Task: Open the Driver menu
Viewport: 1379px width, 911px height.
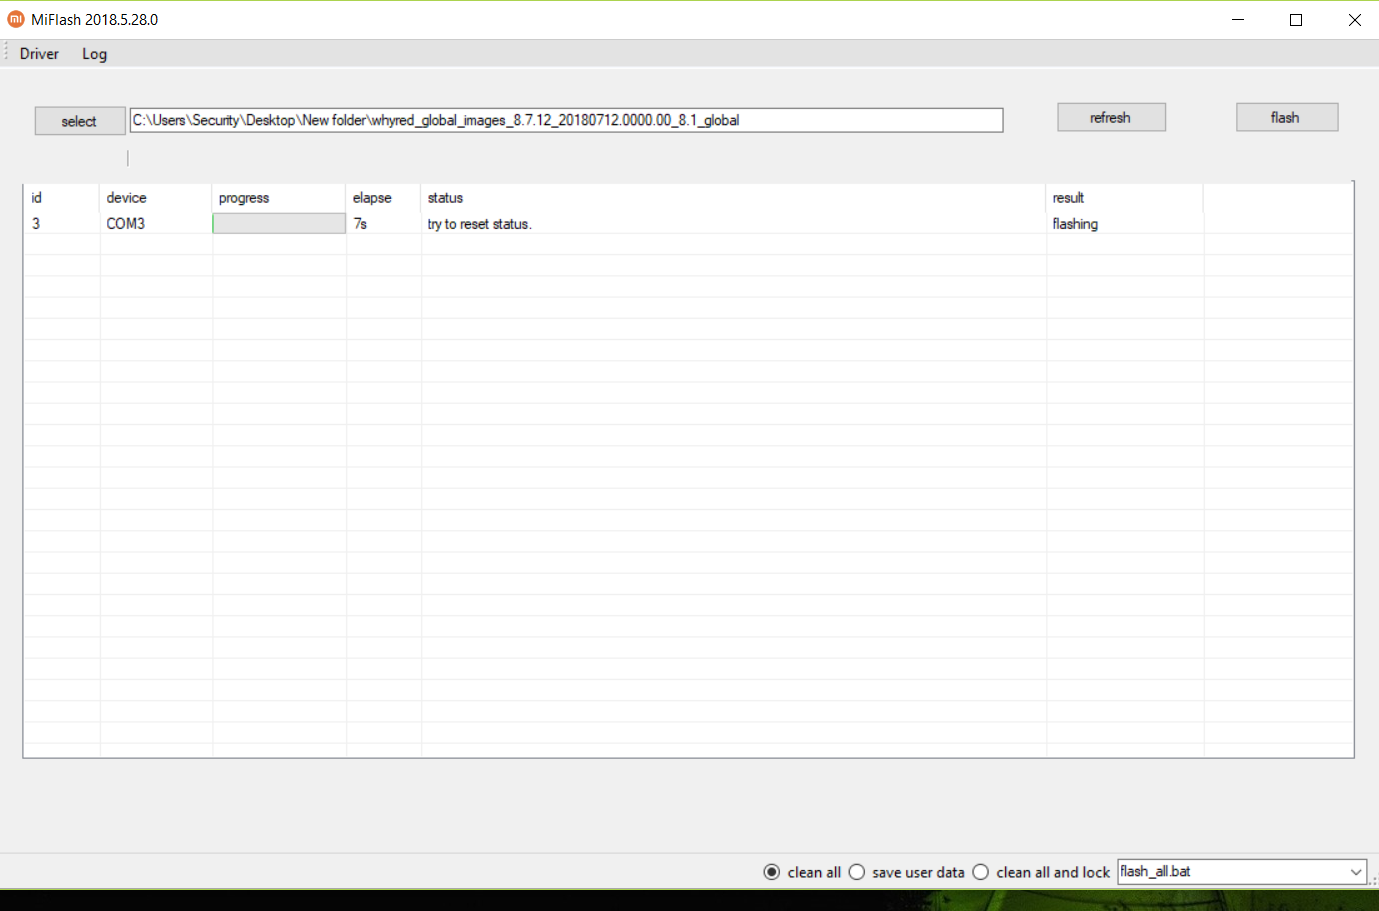Action: (x=39, y=54)
